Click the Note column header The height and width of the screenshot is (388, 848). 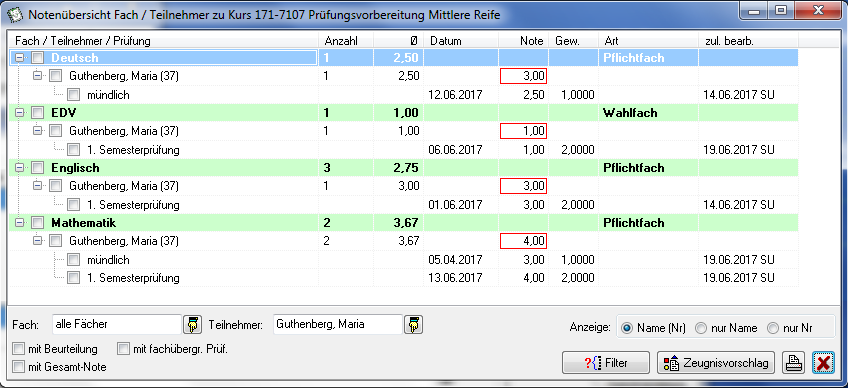point(524,41)
